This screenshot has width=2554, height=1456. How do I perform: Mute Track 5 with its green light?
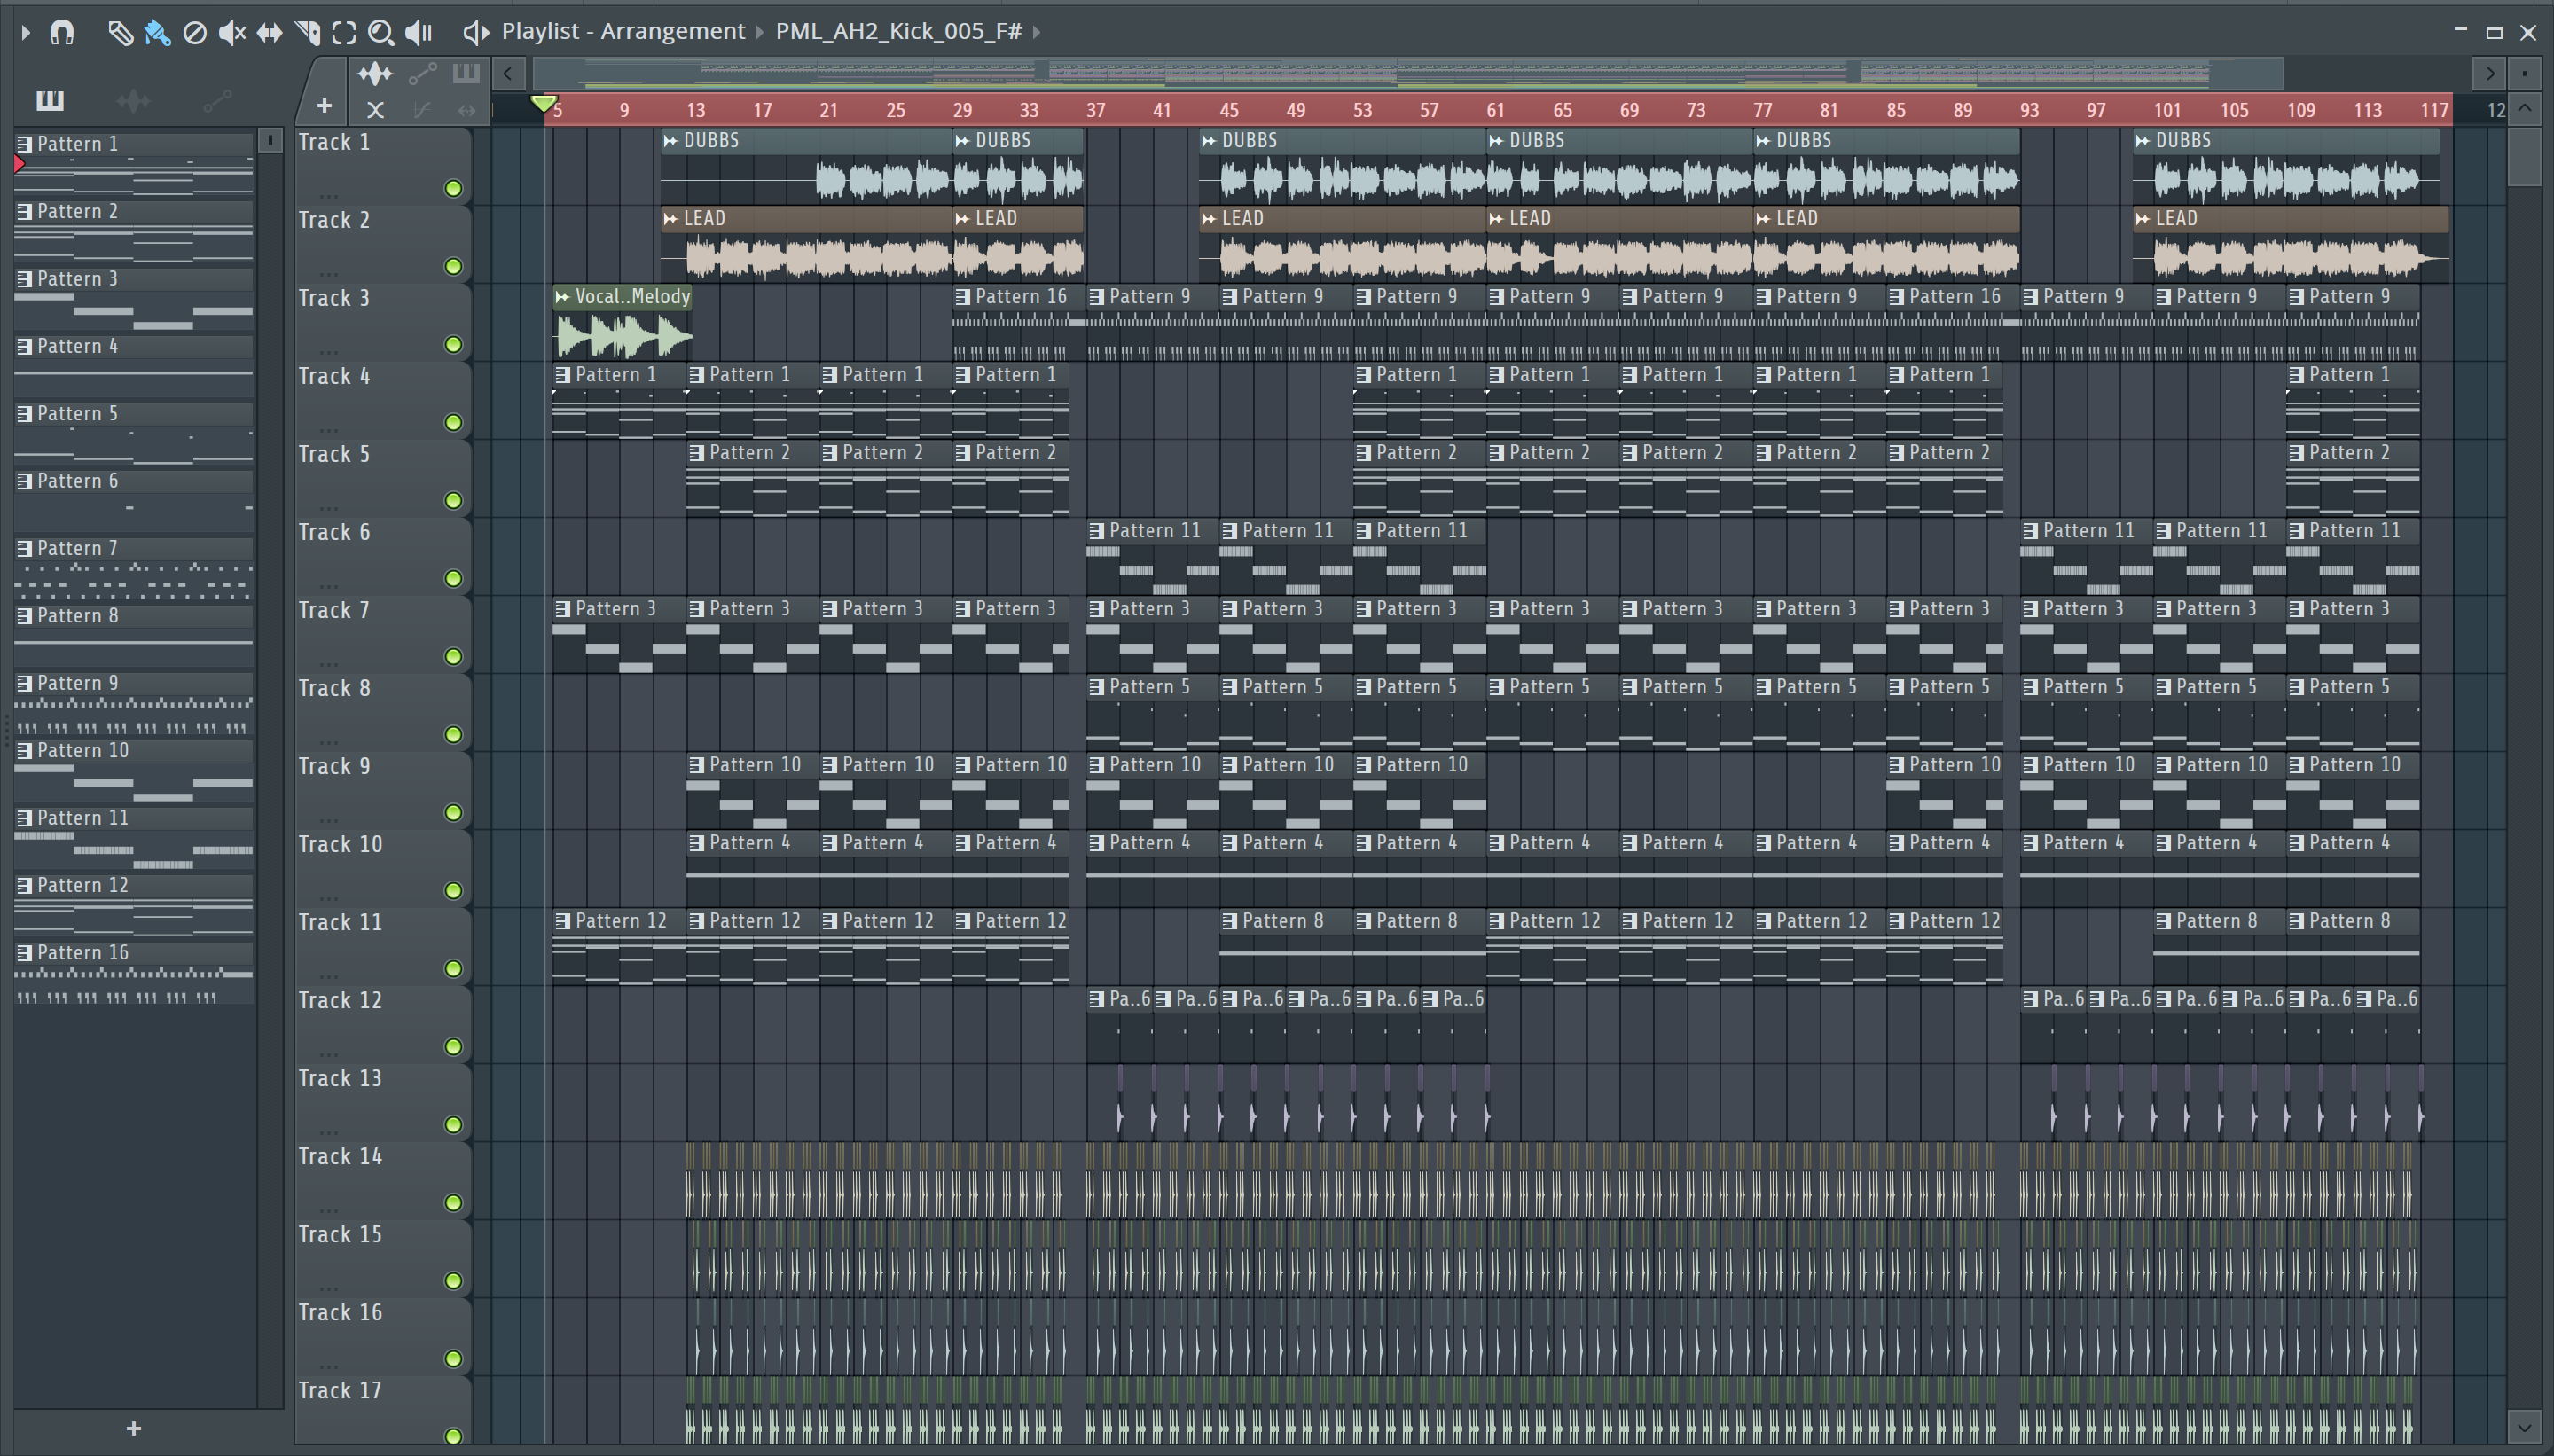tap(453, 500)
